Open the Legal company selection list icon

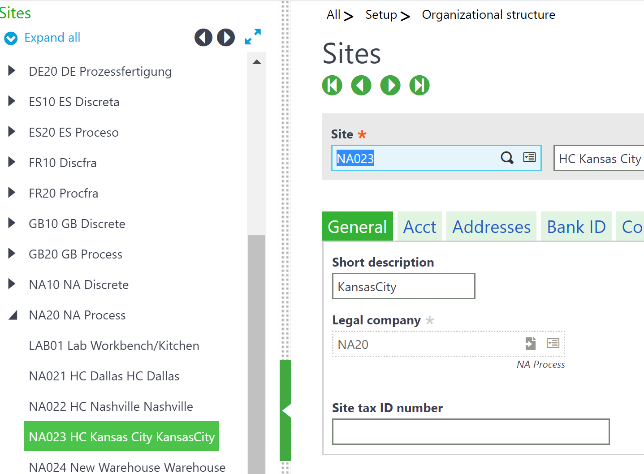[x=552, y=344]
